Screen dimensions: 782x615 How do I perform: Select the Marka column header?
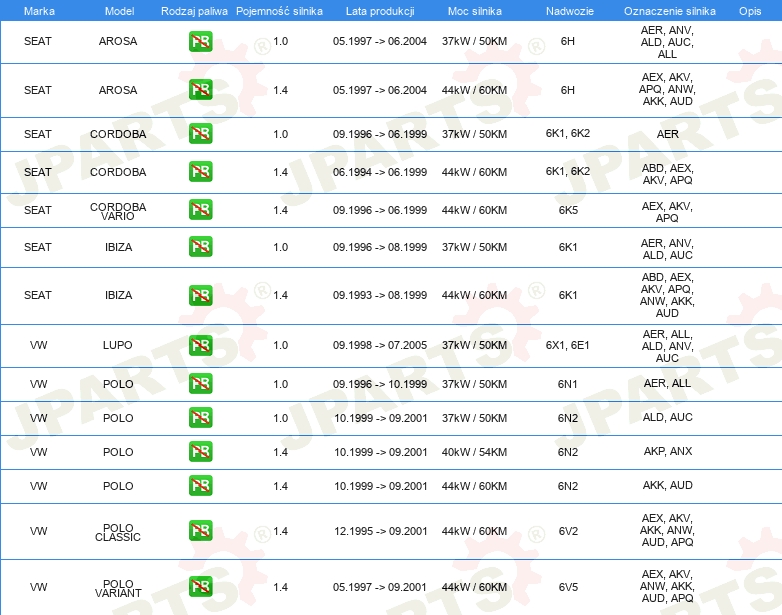(39, 11)
